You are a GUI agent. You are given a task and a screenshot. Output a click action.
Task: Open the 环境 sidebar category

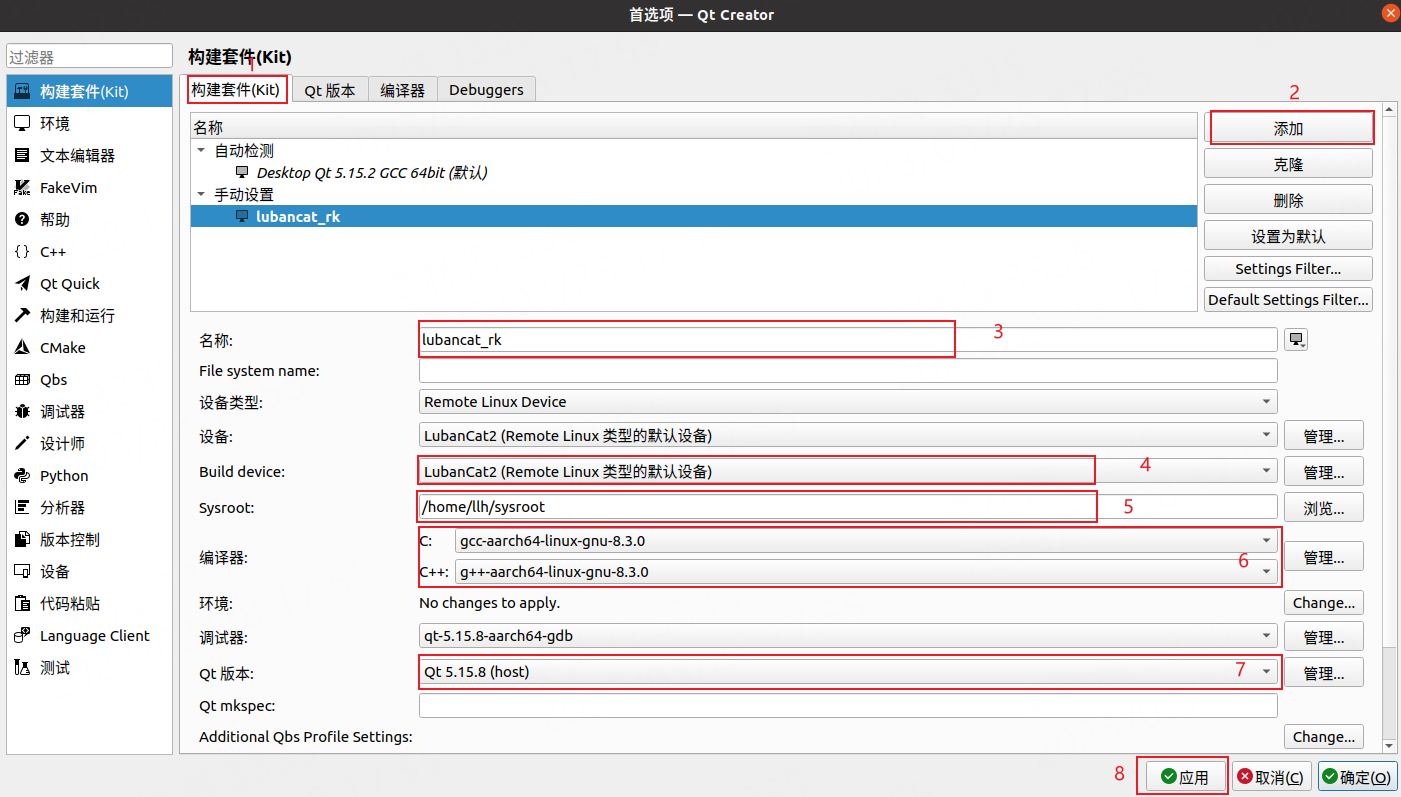pos(89,124)
